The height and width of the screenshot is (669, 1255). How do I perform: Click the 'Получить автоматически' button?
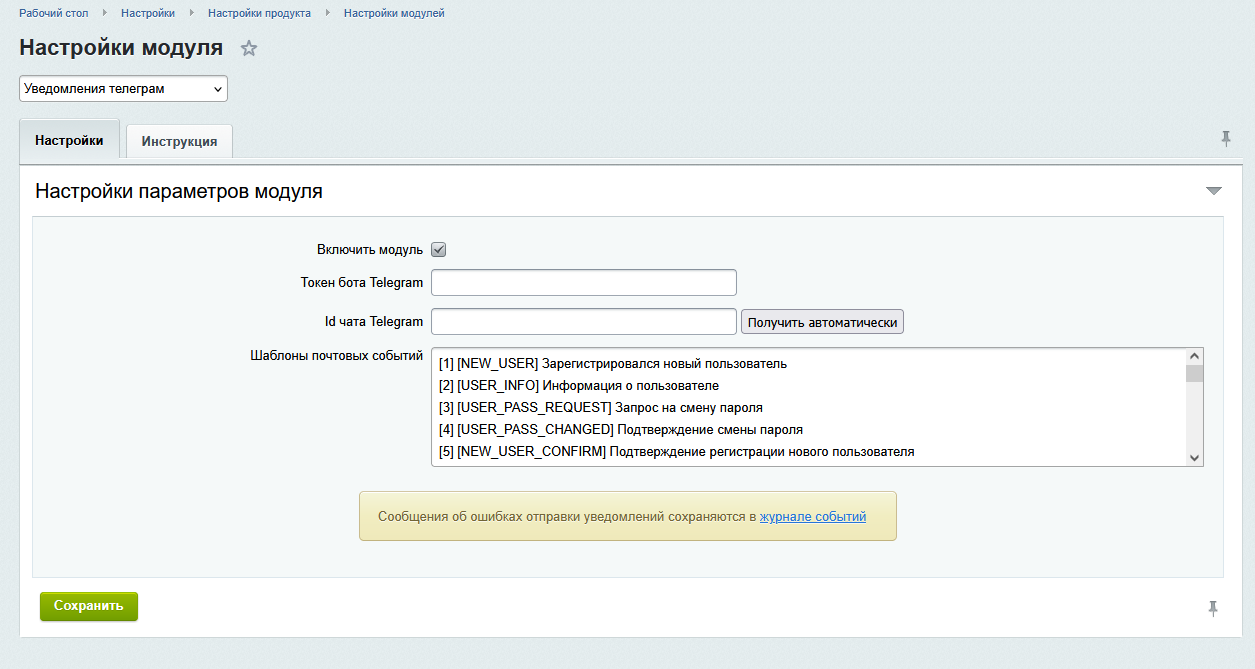[x=822, y=322]
